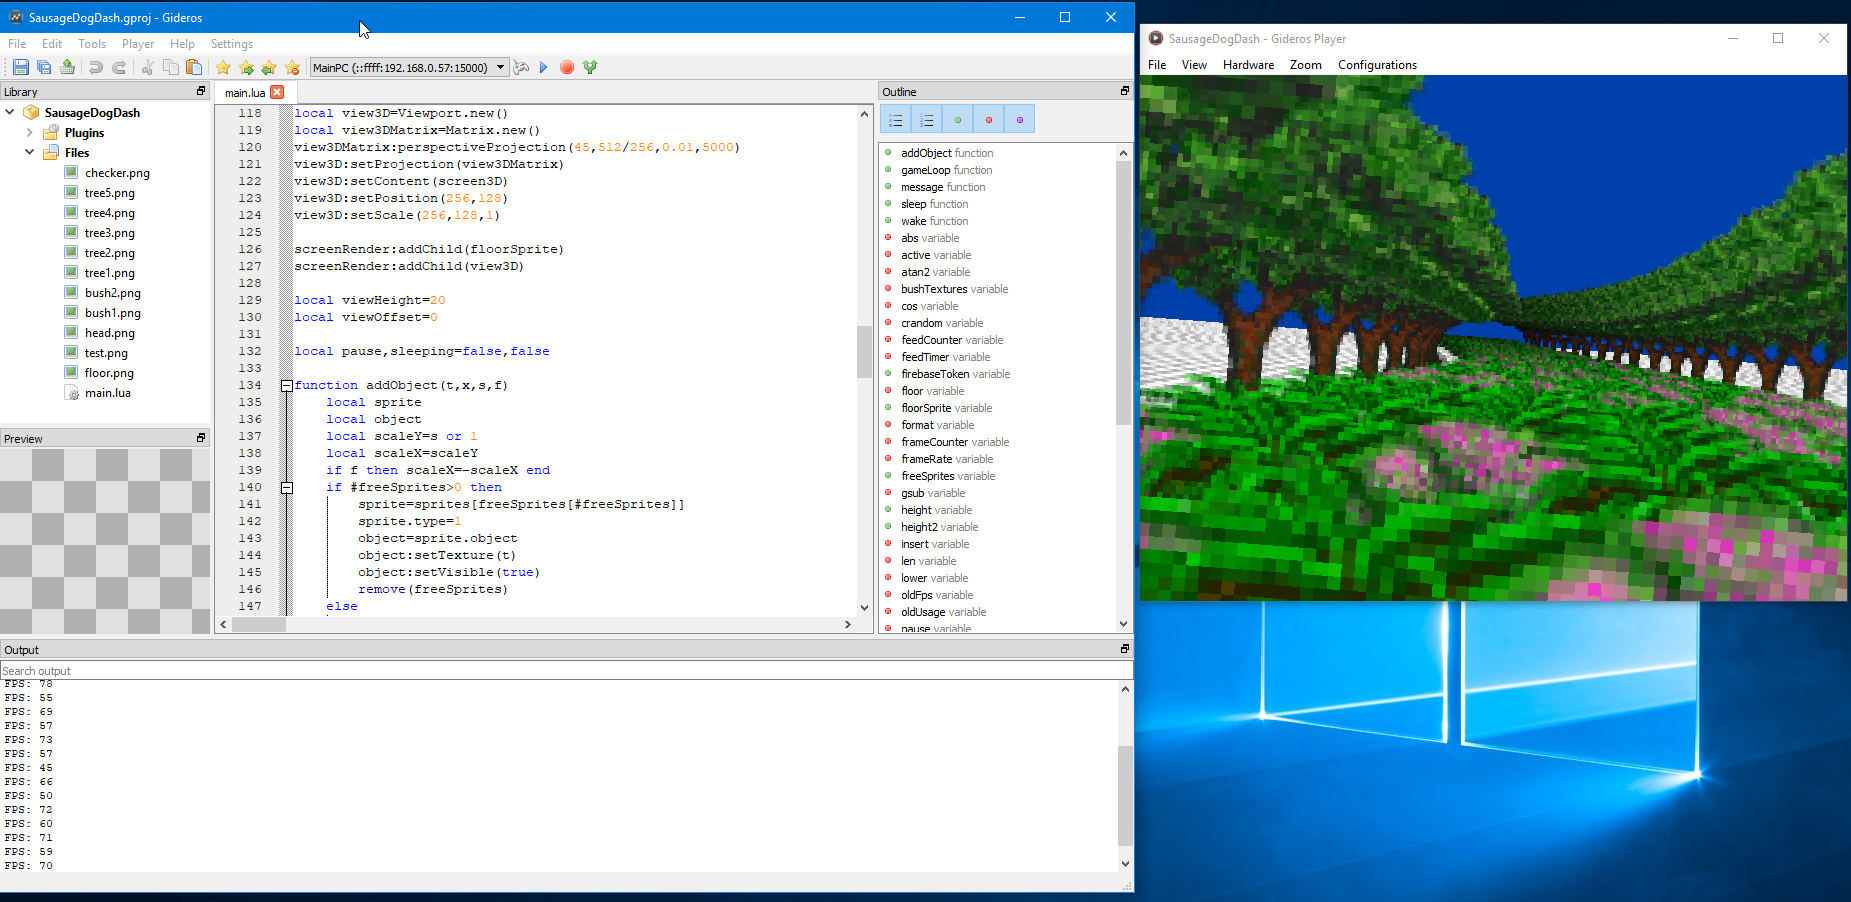
Task: Open Zoom menu in Gideros Player
Action: (x=1305, y=65)
